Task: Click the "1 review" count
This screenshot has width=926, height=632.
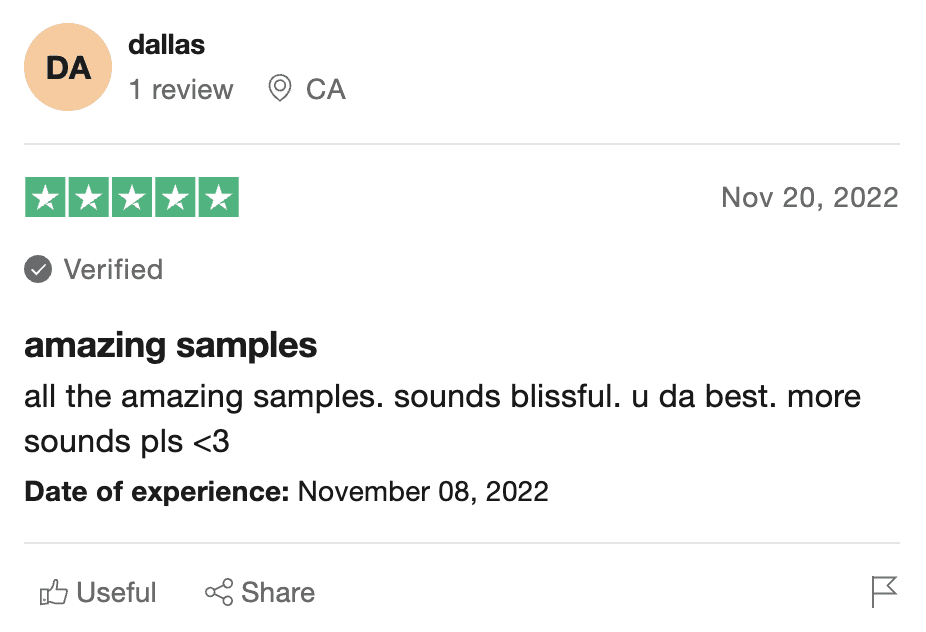Action: click(x=181, y=90)
